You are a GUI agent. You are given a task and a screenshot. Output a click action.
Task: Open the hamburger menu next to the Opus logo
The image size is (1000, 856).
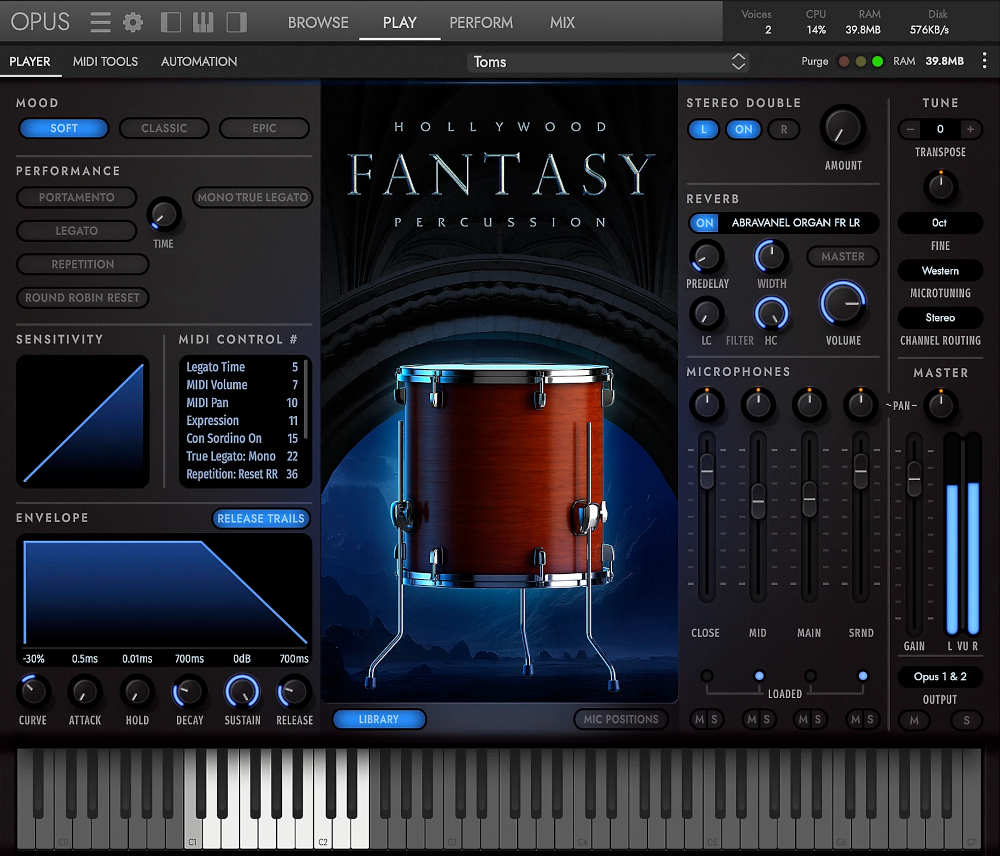[98, 21]
